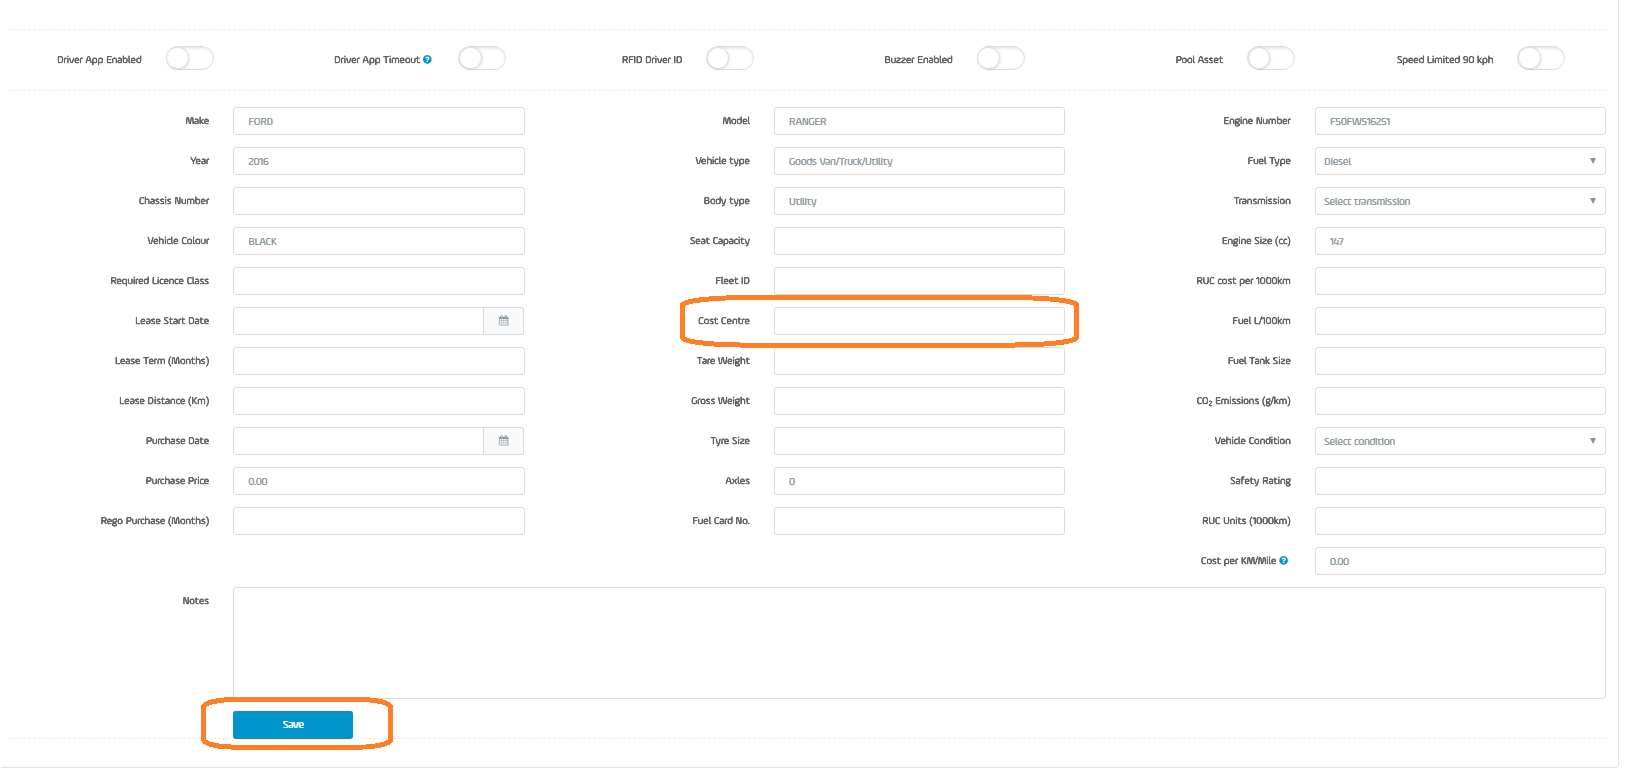Click the Purchase Price field
The image size is (1635, 784).
tap(379, 481)
